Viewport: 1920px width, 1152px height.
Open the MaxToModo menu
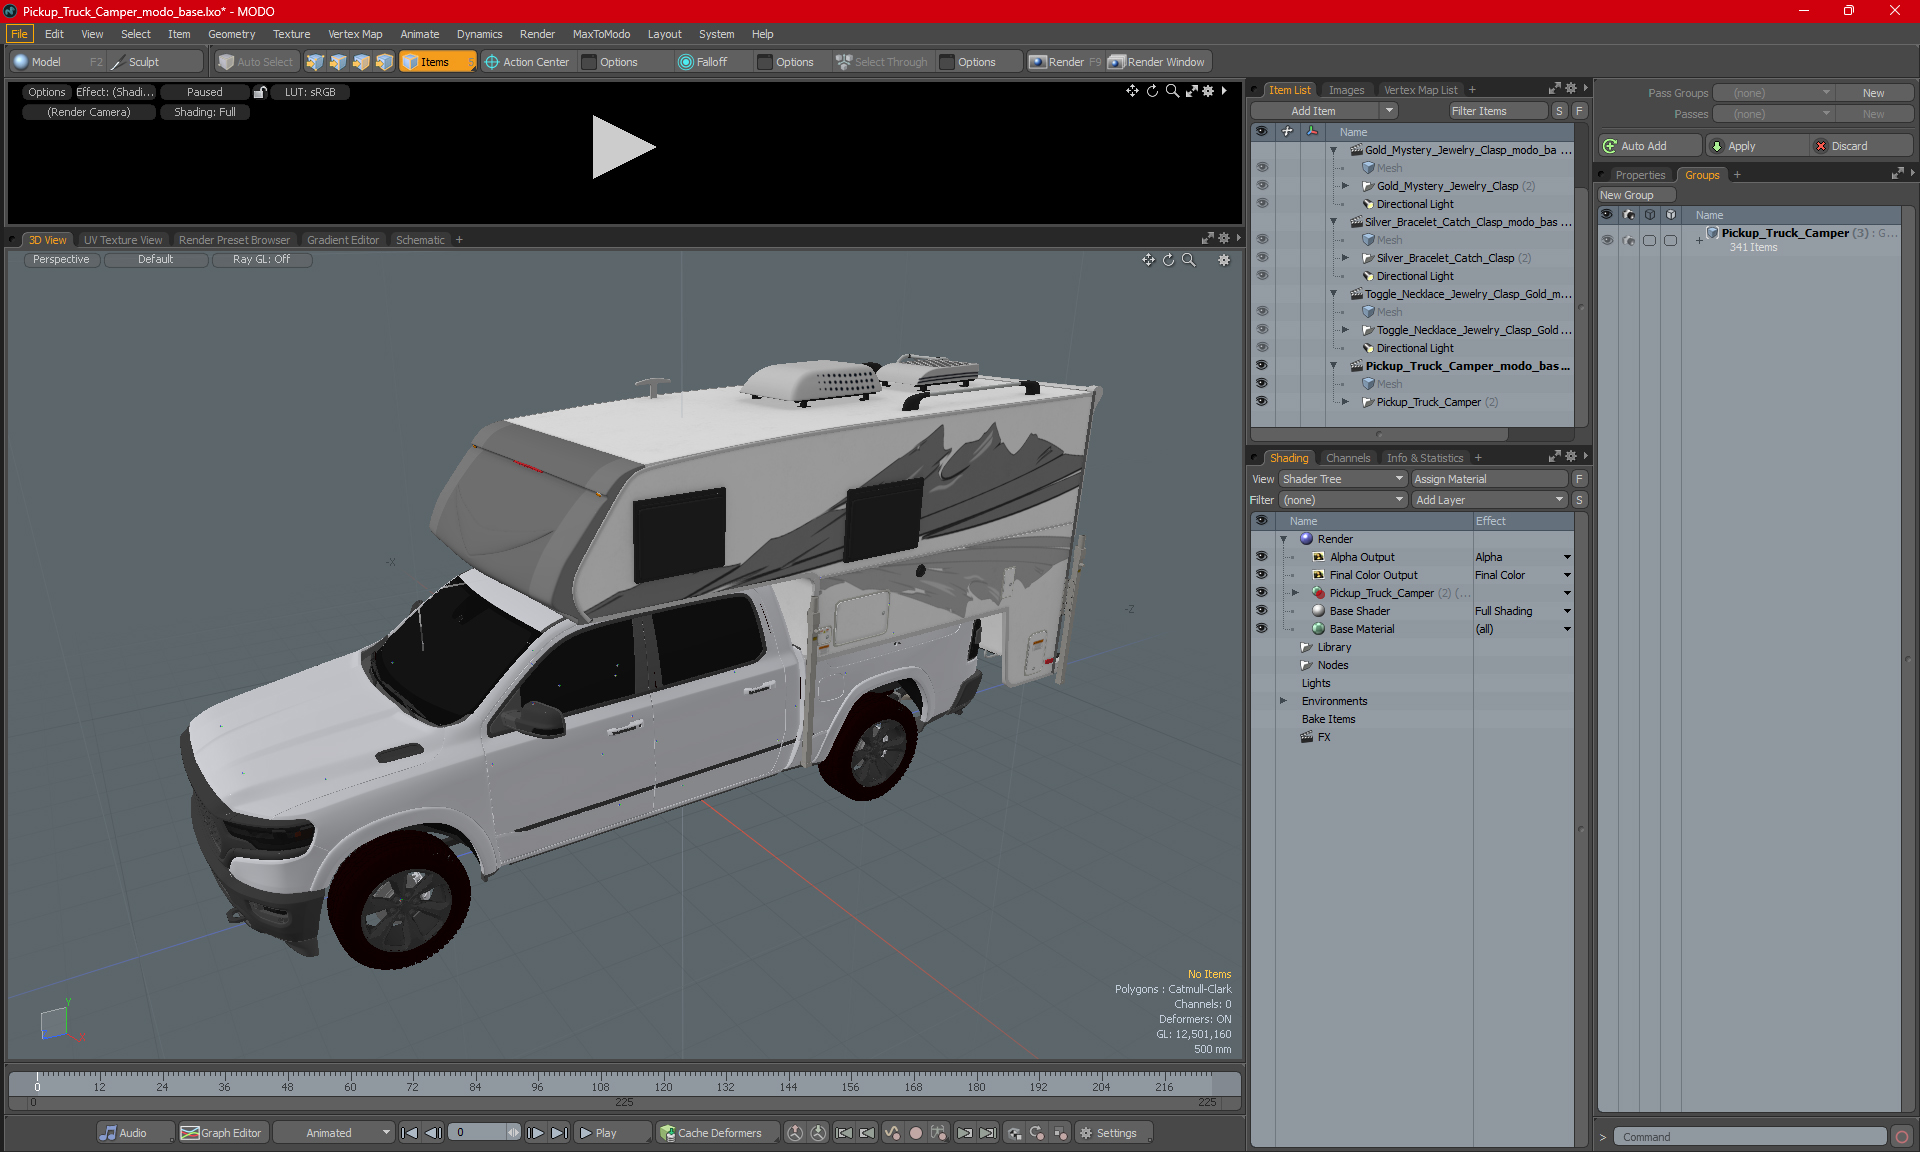(601, 34)
